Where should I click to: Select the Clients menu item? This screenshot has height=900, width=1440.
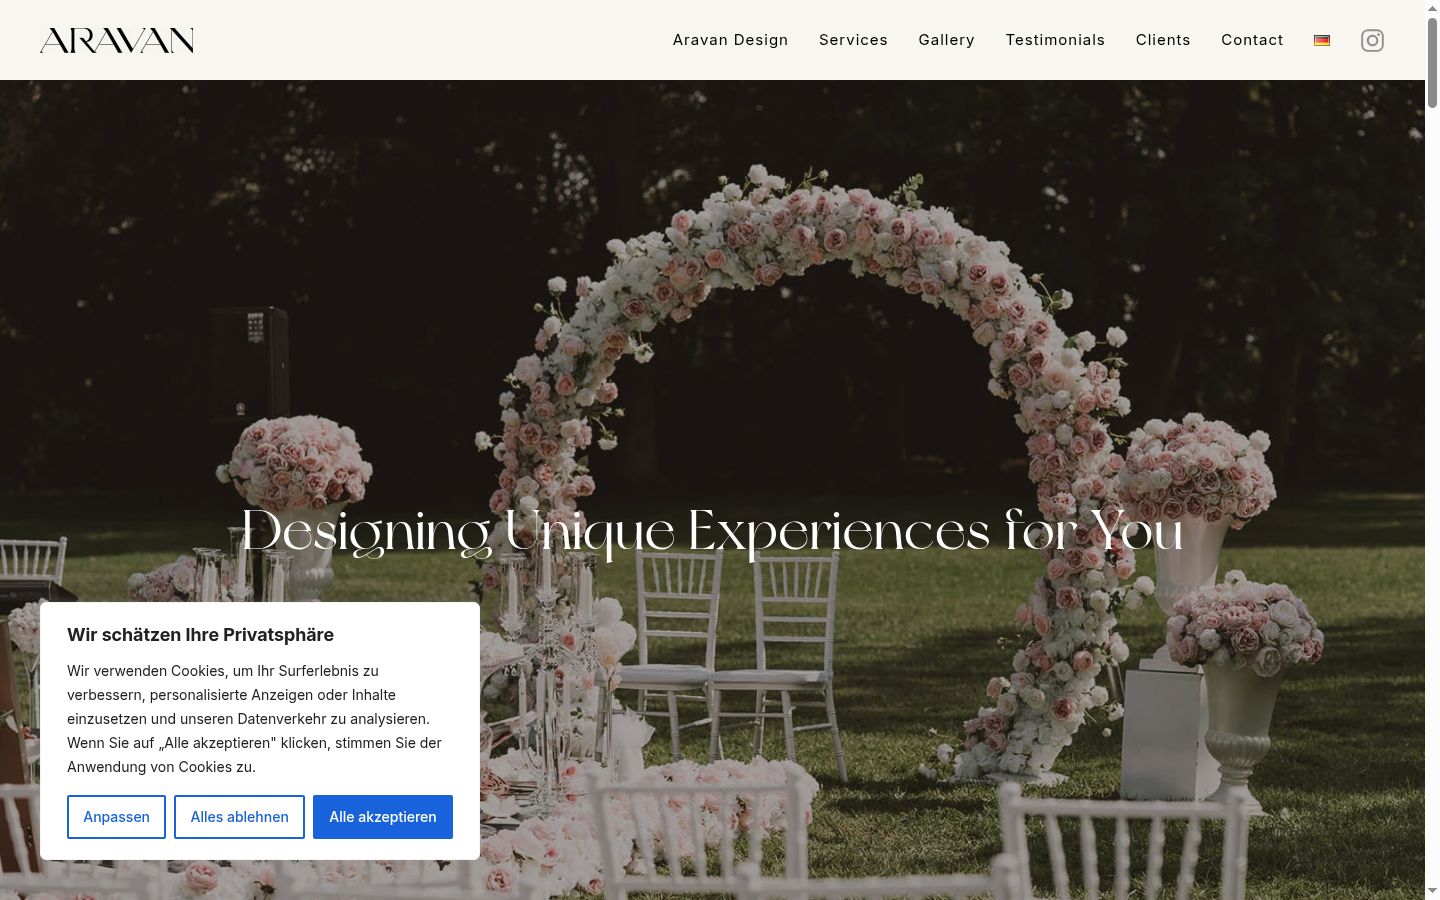tap(1163, 40)
